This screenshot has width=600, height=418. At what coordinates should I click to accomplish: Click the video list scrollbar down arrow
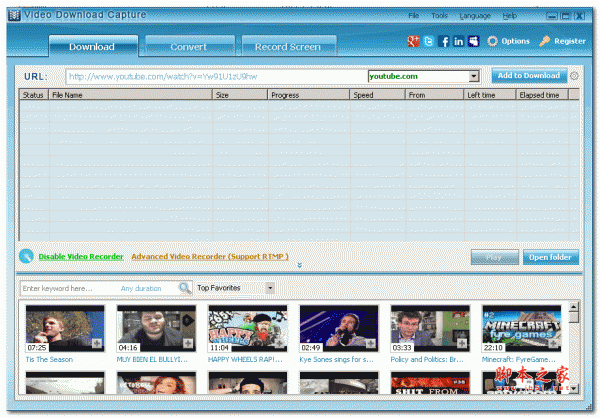(x=574, y=389)
